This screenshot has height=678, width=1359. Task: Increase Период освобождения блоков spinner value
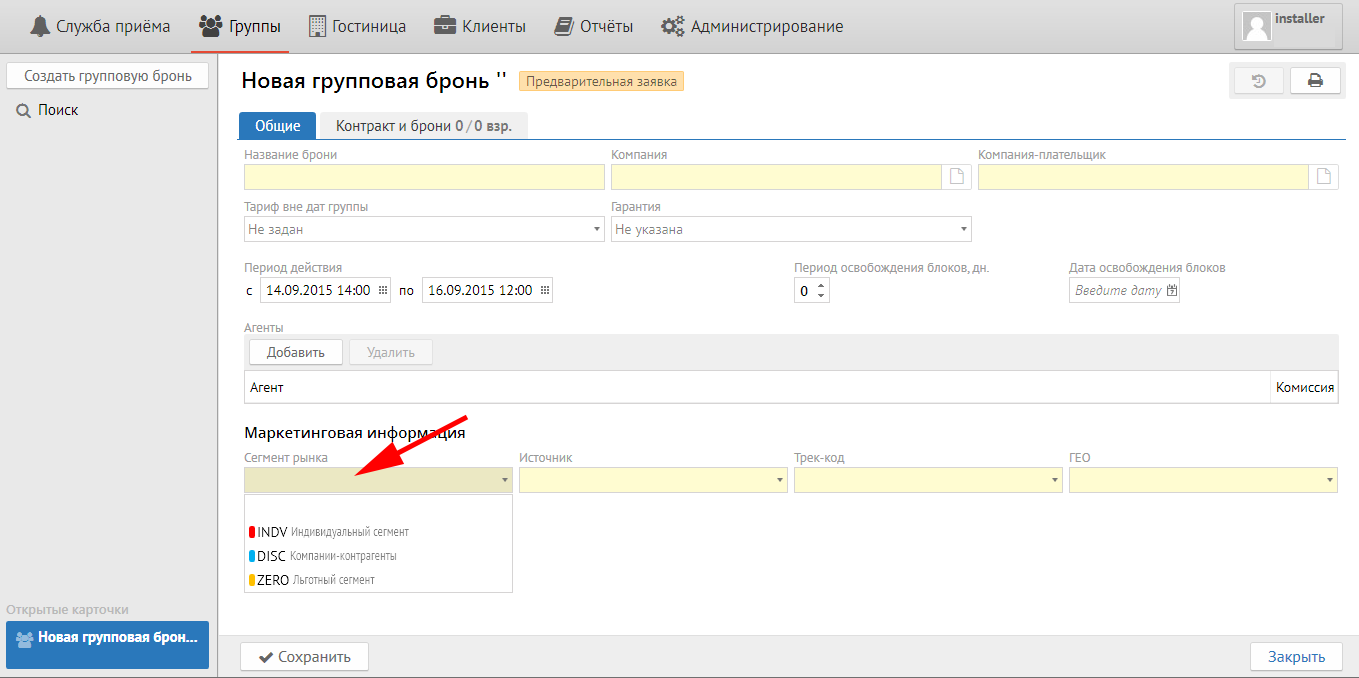pyautogui.click(x=822, y=285)
